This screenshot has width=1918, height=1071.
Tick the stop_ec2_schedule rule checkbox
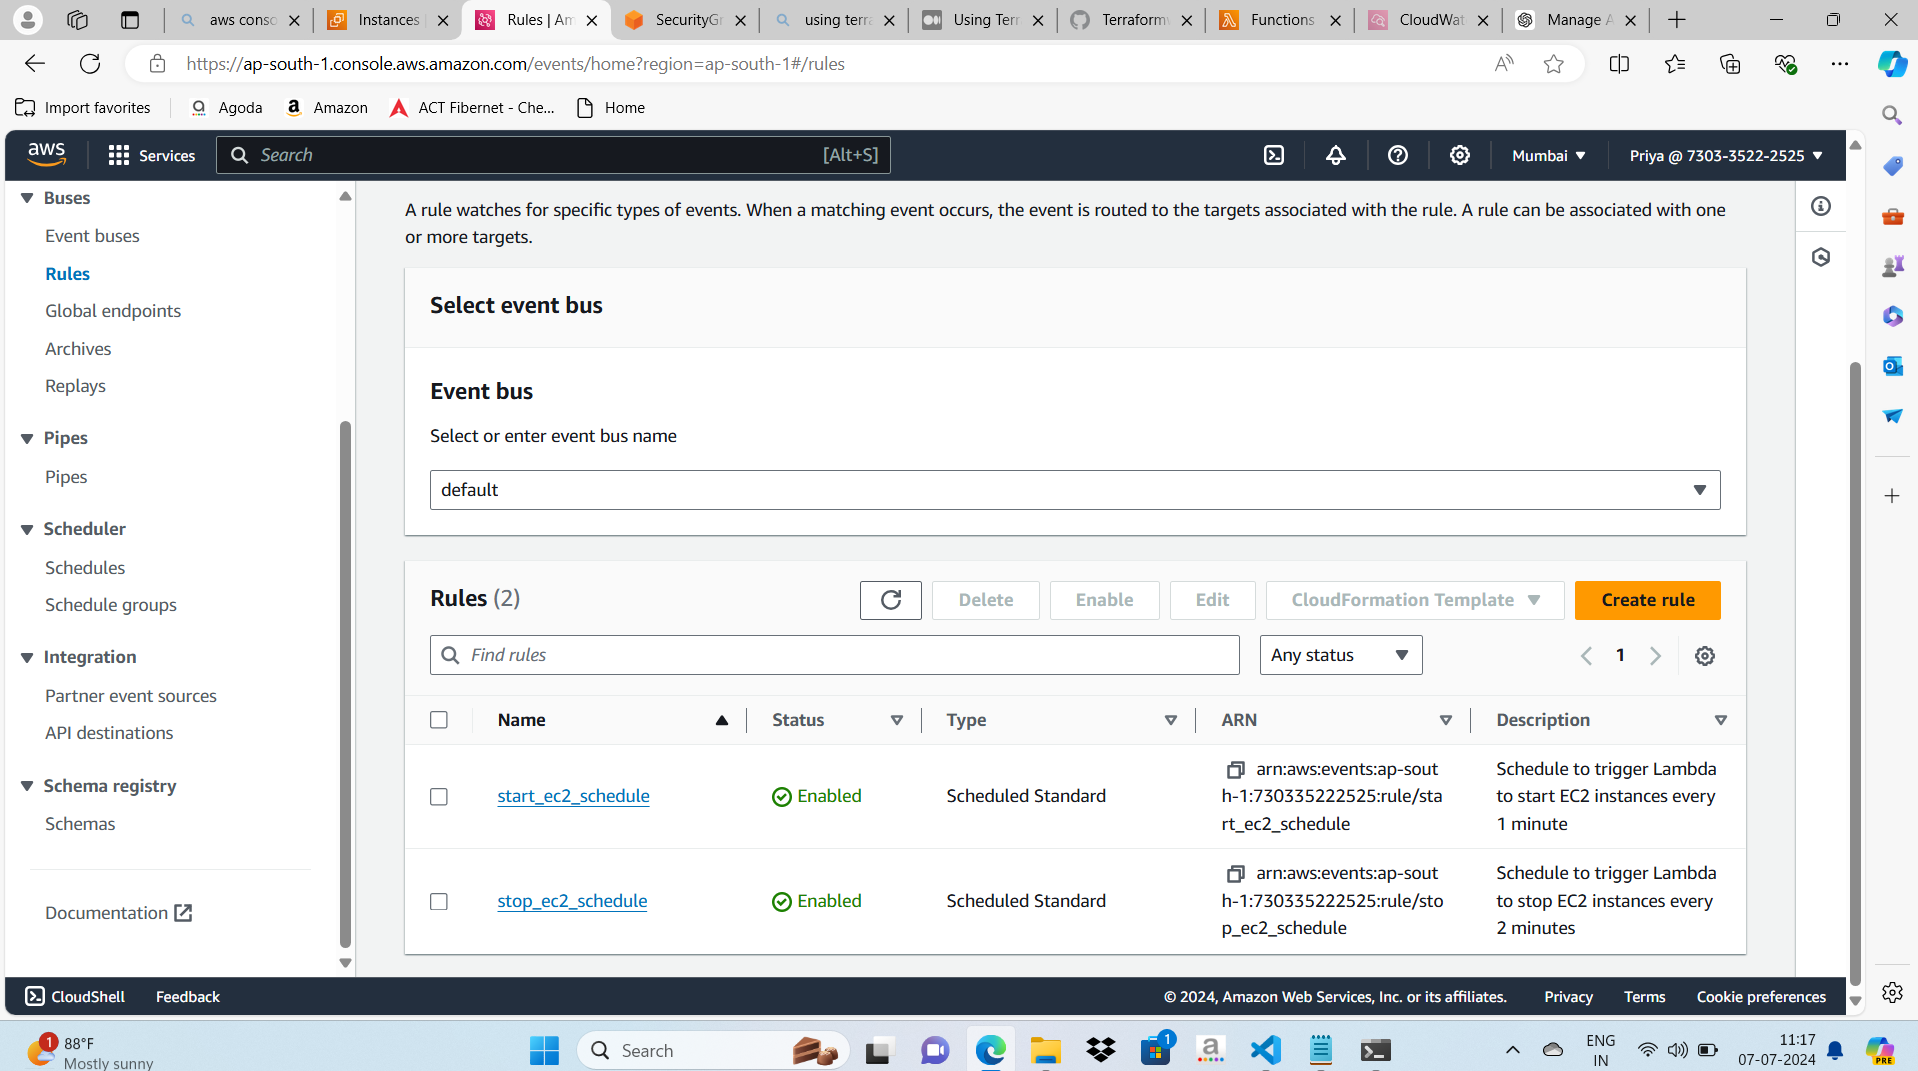(x=439, y=902)
